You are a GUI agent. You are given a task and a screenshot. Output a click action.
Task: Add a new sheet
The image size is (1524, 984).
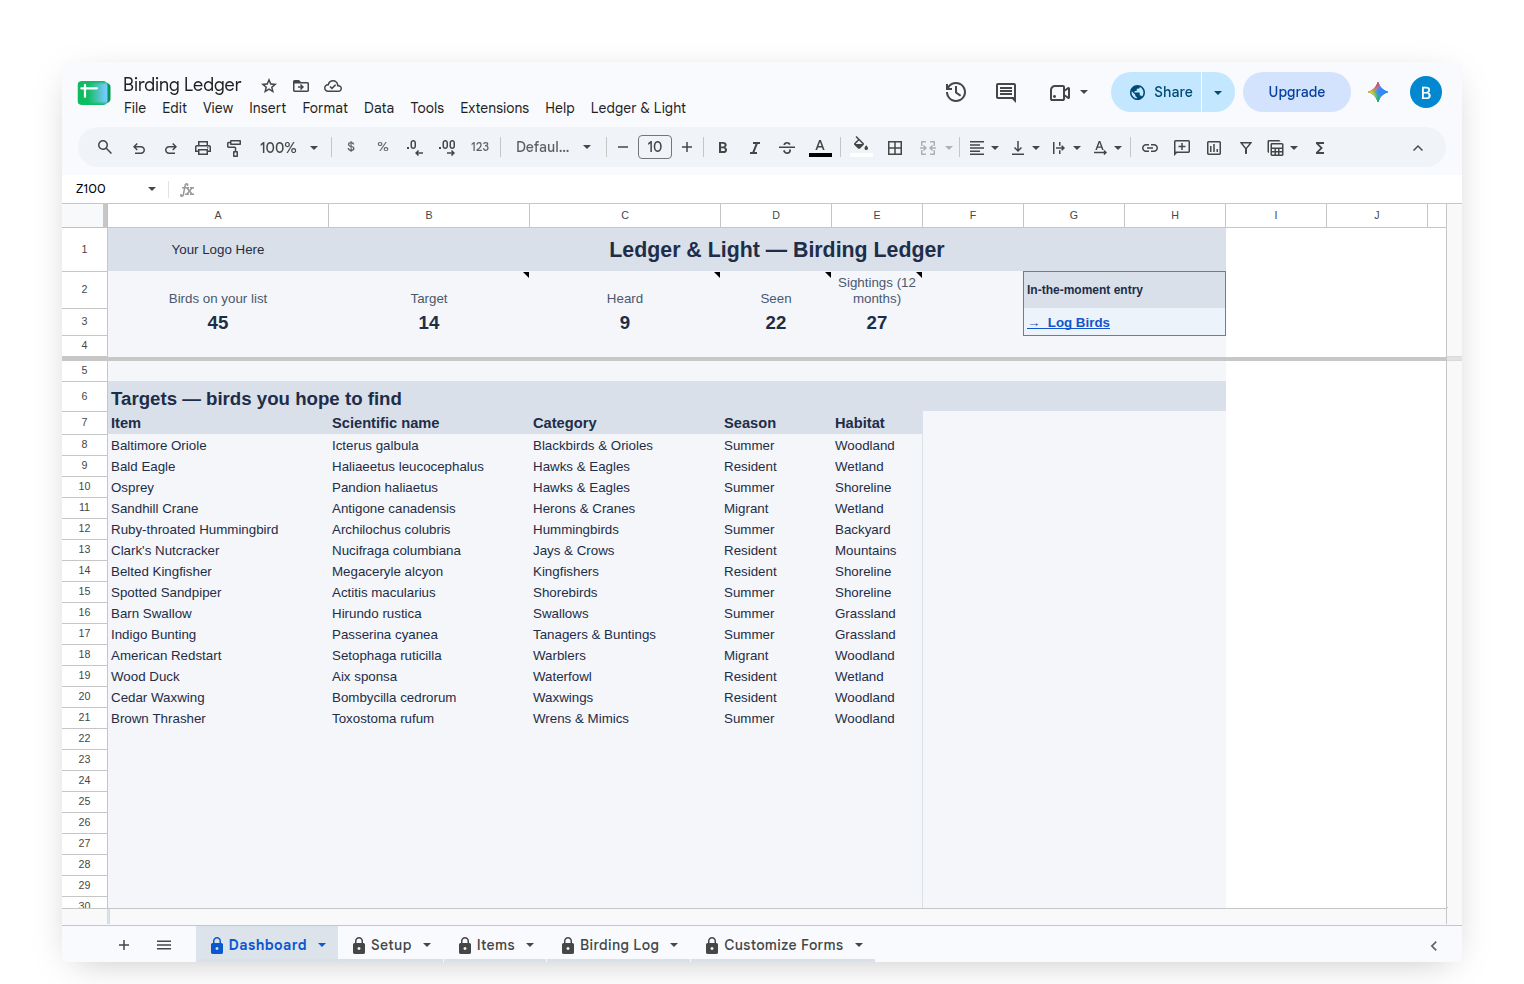click(x=124, y=945)
